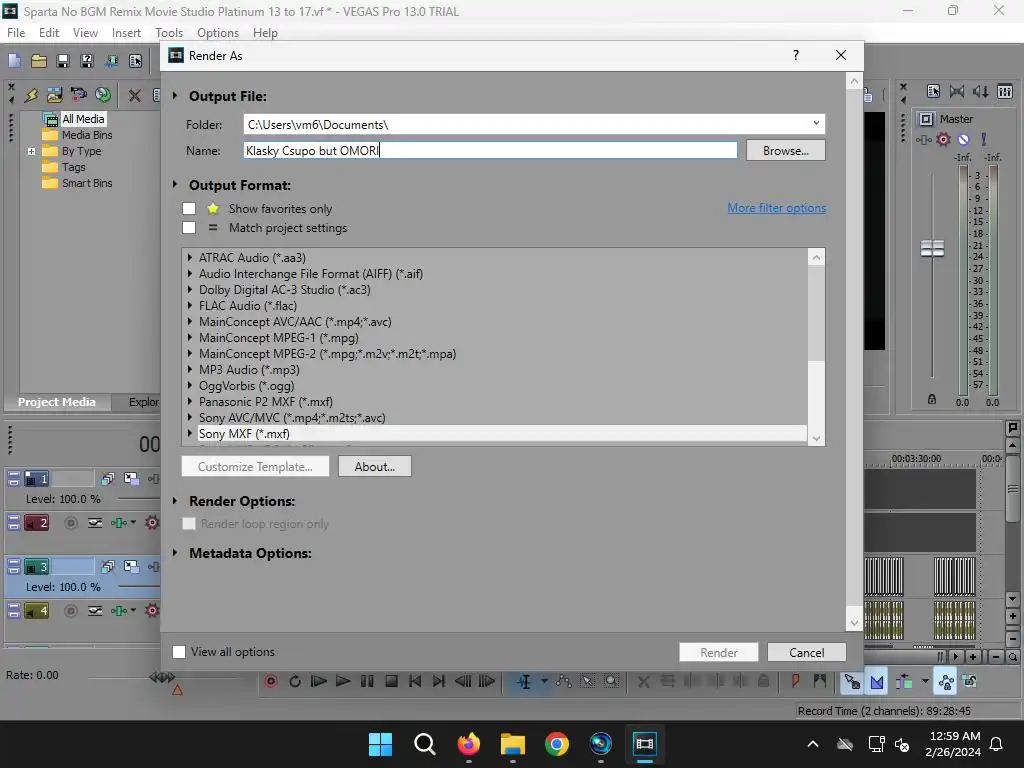Select the Normal Edit tool
The width and height of the screenshot is (1024, 768).
524,681
